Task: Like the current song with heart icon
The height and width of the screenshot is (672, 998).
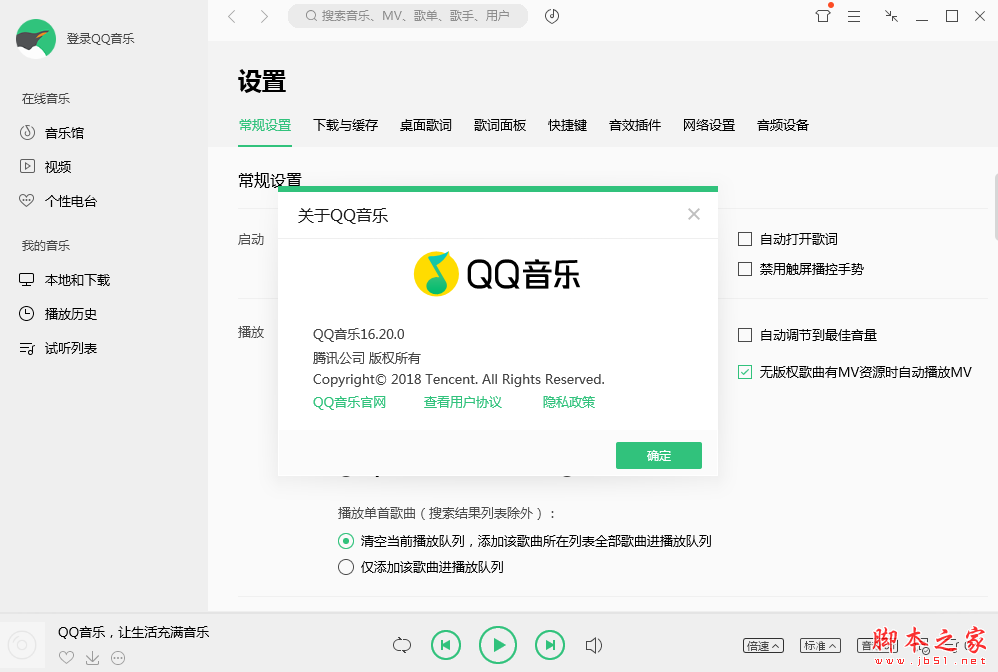Action: pyautogui.click(x=66, y=657)
